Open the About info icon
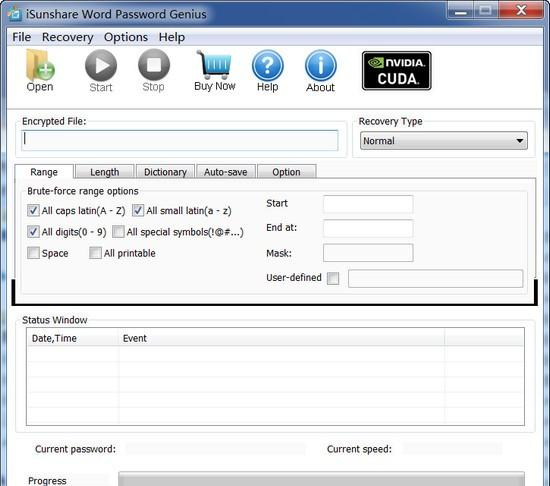 coord(321,66)
